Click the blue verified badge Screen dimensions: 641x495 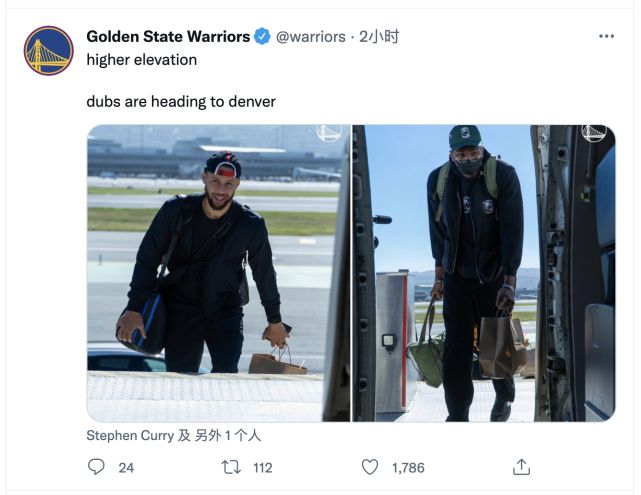tap(262, 37)
